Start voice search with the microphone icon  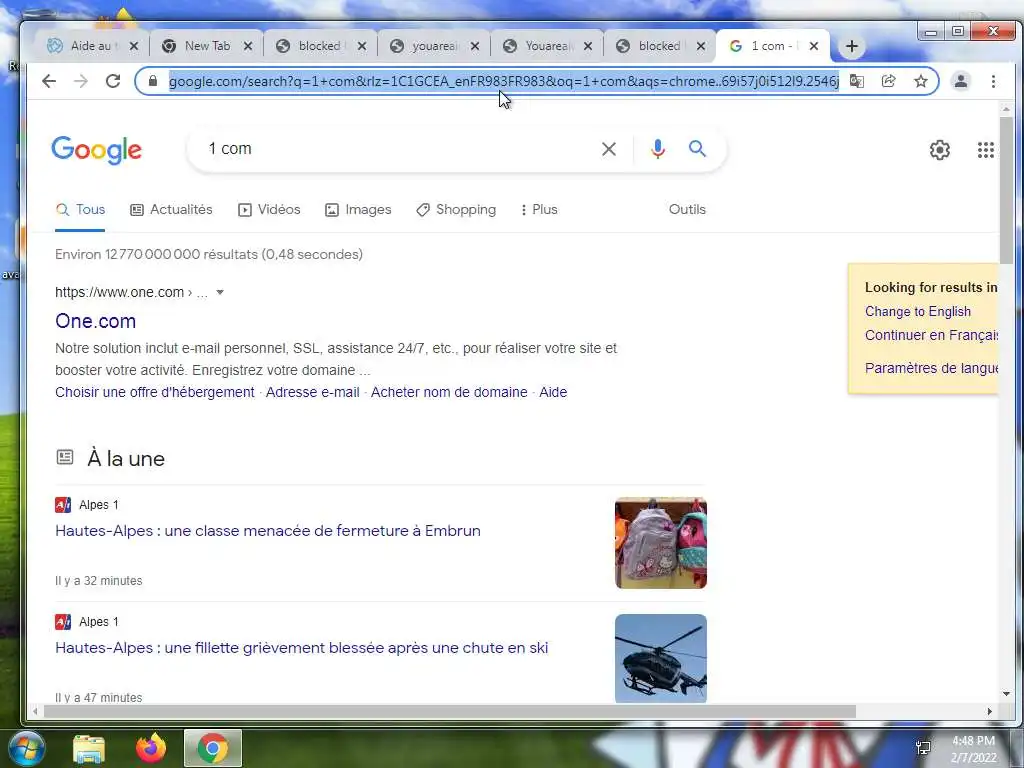[658, 149]
